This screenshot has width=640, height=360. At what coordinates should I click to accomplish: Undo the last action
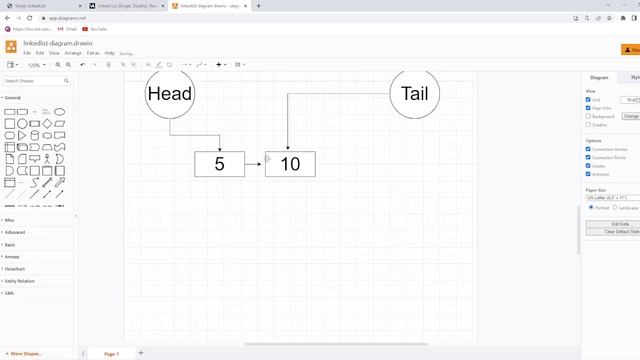(83, 64)
